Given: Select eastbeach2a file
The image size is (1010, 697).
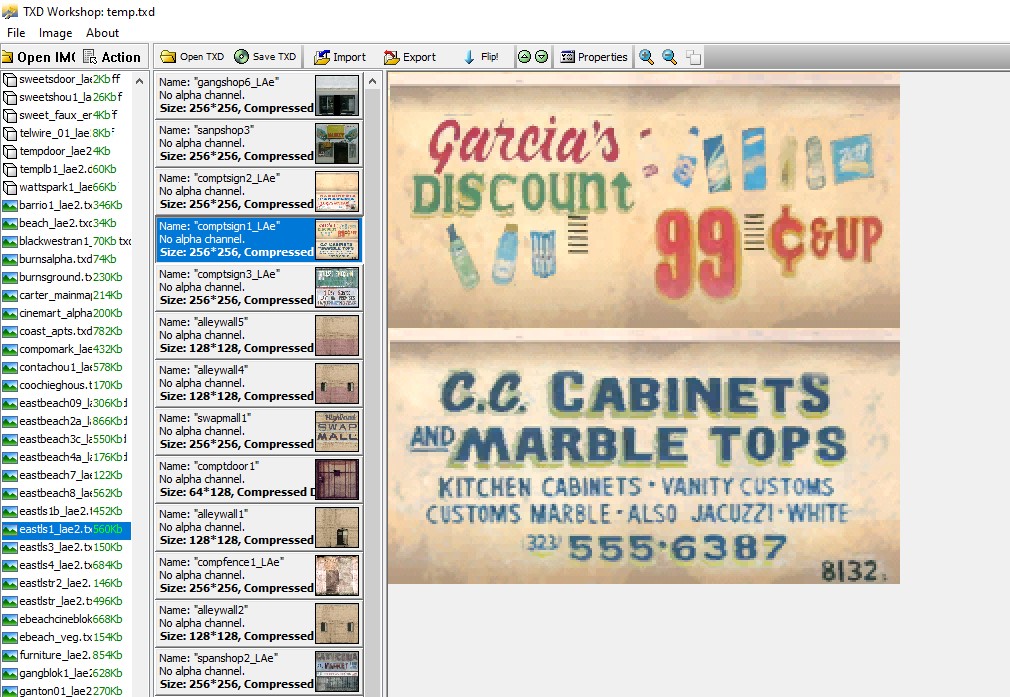Looking at the screenshot, I should coord(66,422).
